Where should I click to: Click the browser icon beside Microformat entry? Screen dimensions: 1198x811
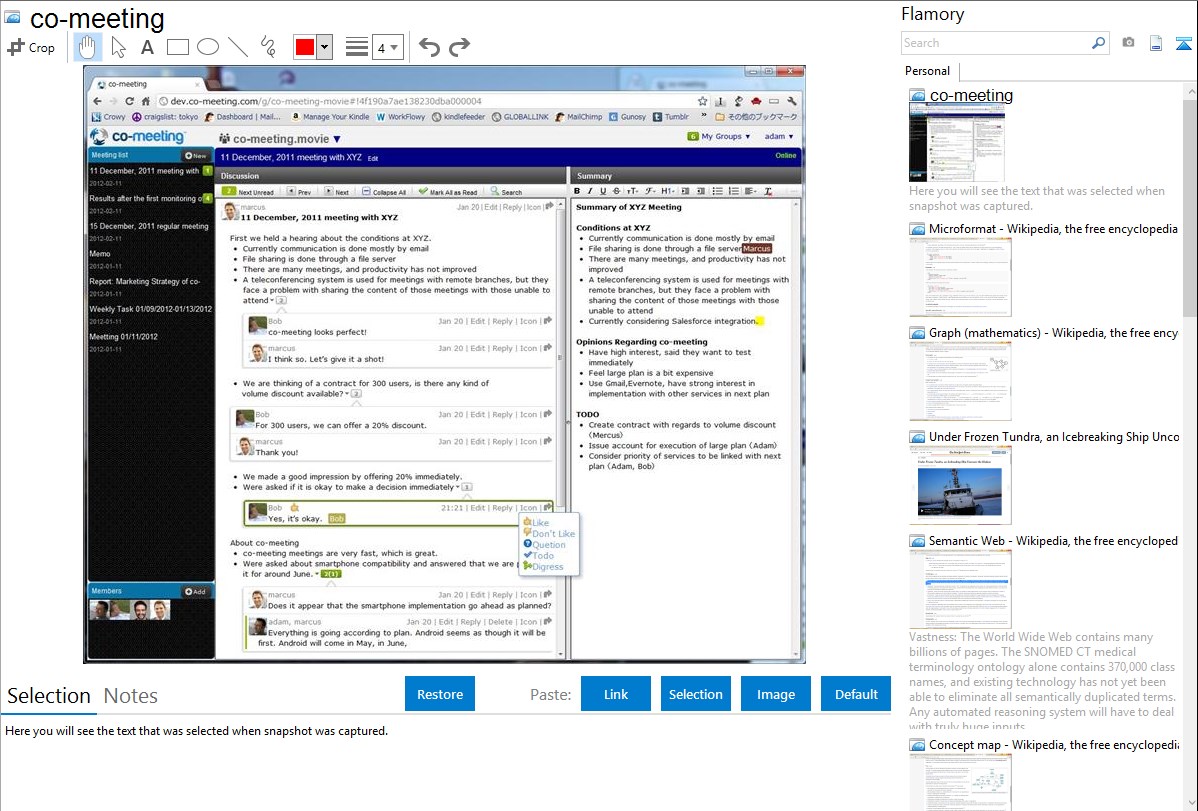point(917,229)
